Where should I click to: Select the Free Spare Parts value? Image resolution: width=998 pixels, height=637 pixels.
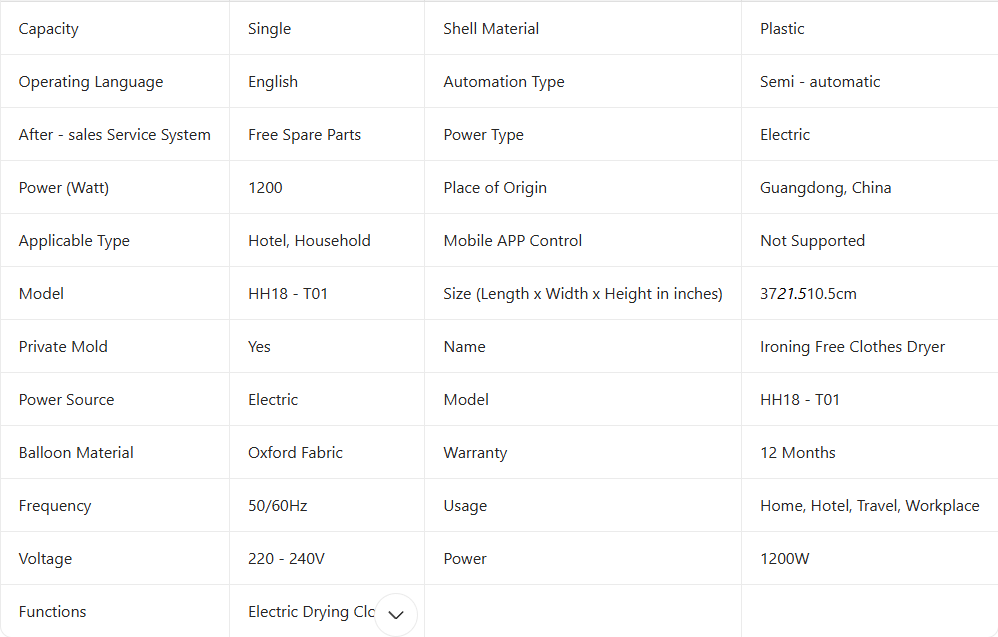coord(304,135)
